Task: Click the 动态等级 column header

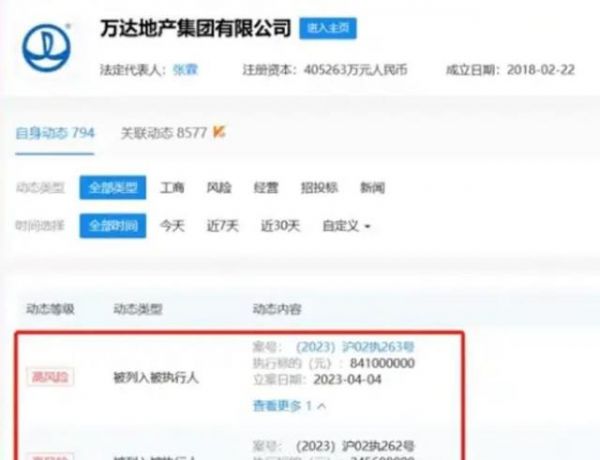Action: [x=50, y=309]
